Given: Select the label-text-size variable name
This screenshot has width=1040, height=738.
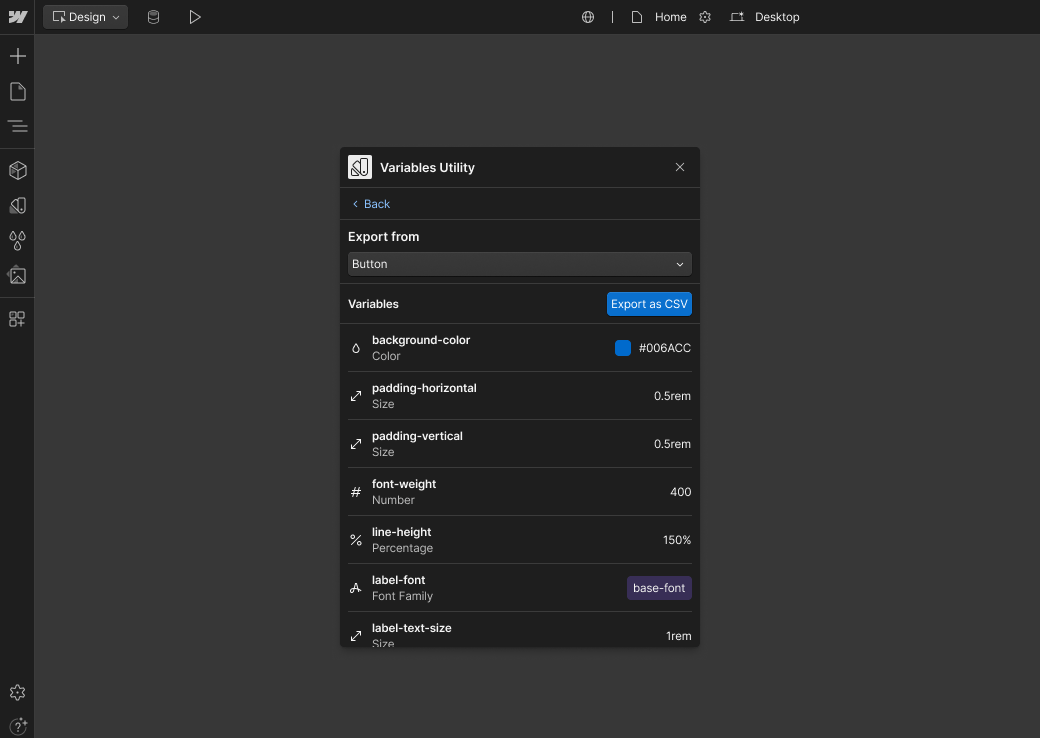Looking at the screenshot, I should 412,628.
